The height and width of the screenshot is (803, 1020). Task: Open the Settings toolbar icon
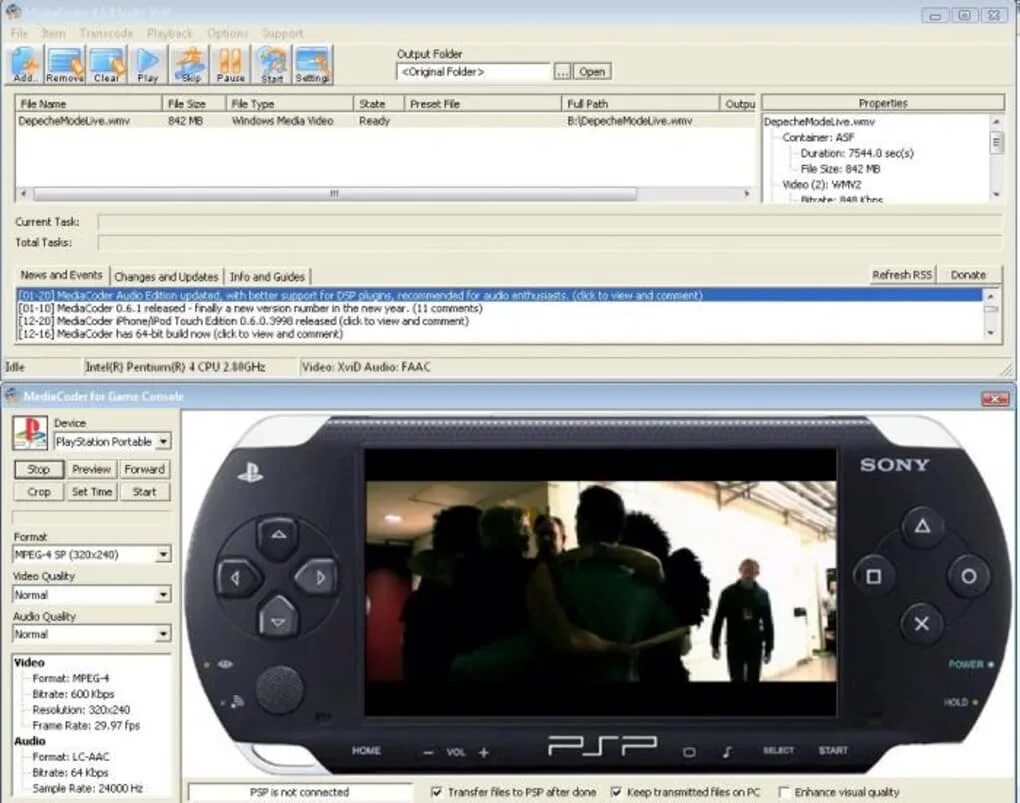pos(312,65)
